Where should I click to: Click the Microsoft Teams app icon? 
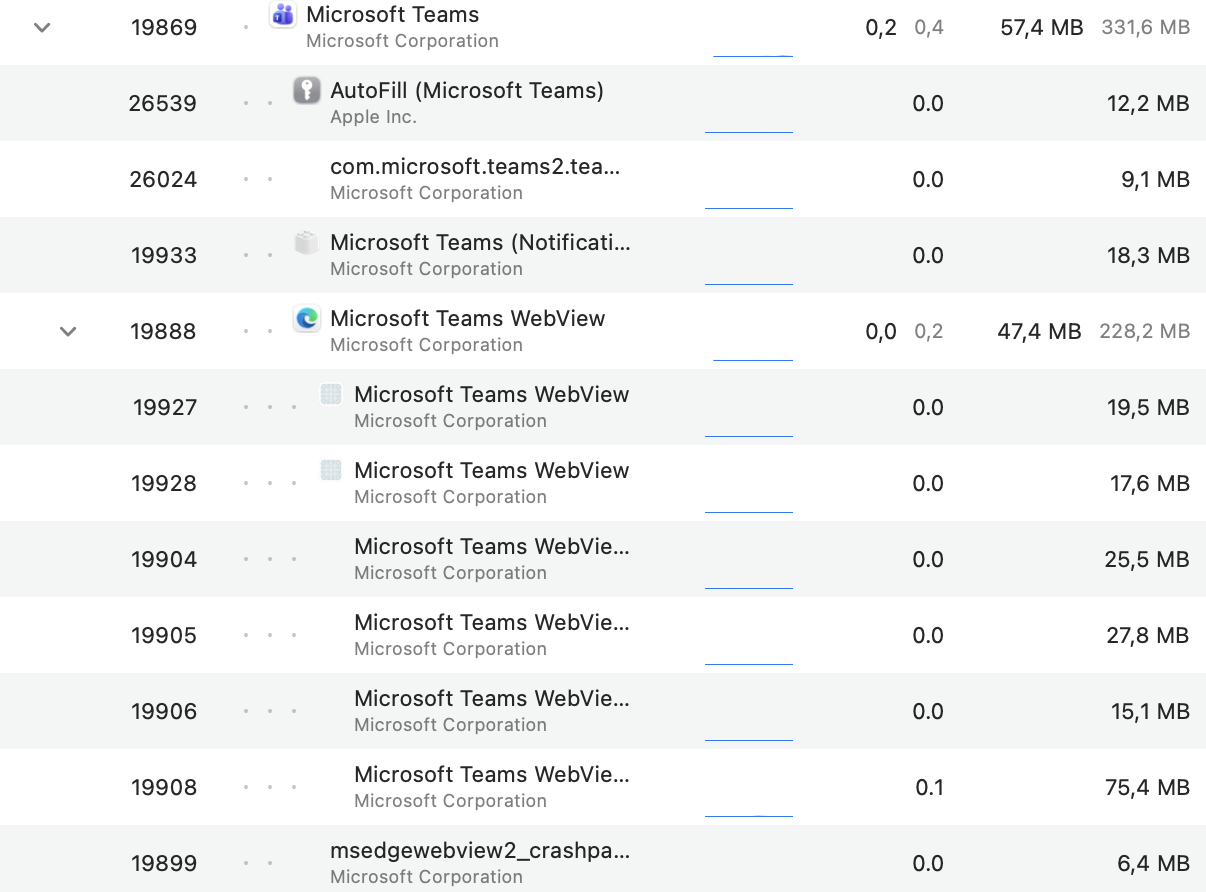[283, 15]
